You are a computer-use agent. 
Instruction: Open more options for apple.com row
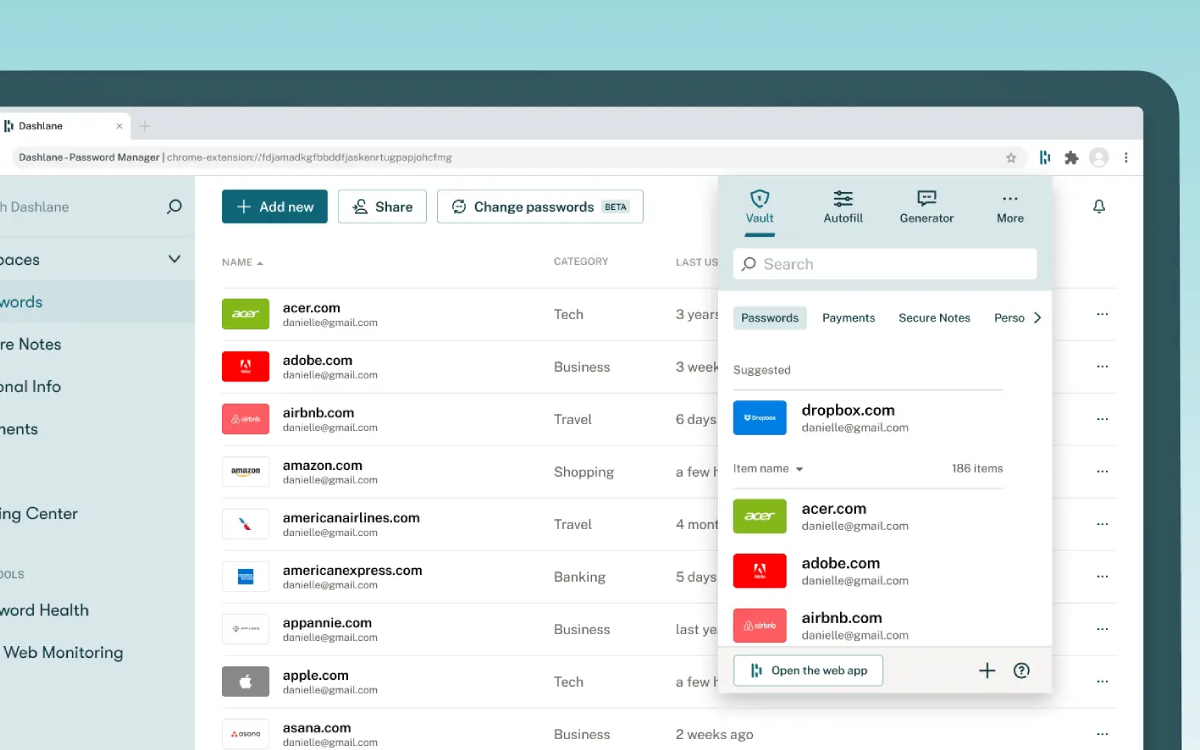(1102, 681)
